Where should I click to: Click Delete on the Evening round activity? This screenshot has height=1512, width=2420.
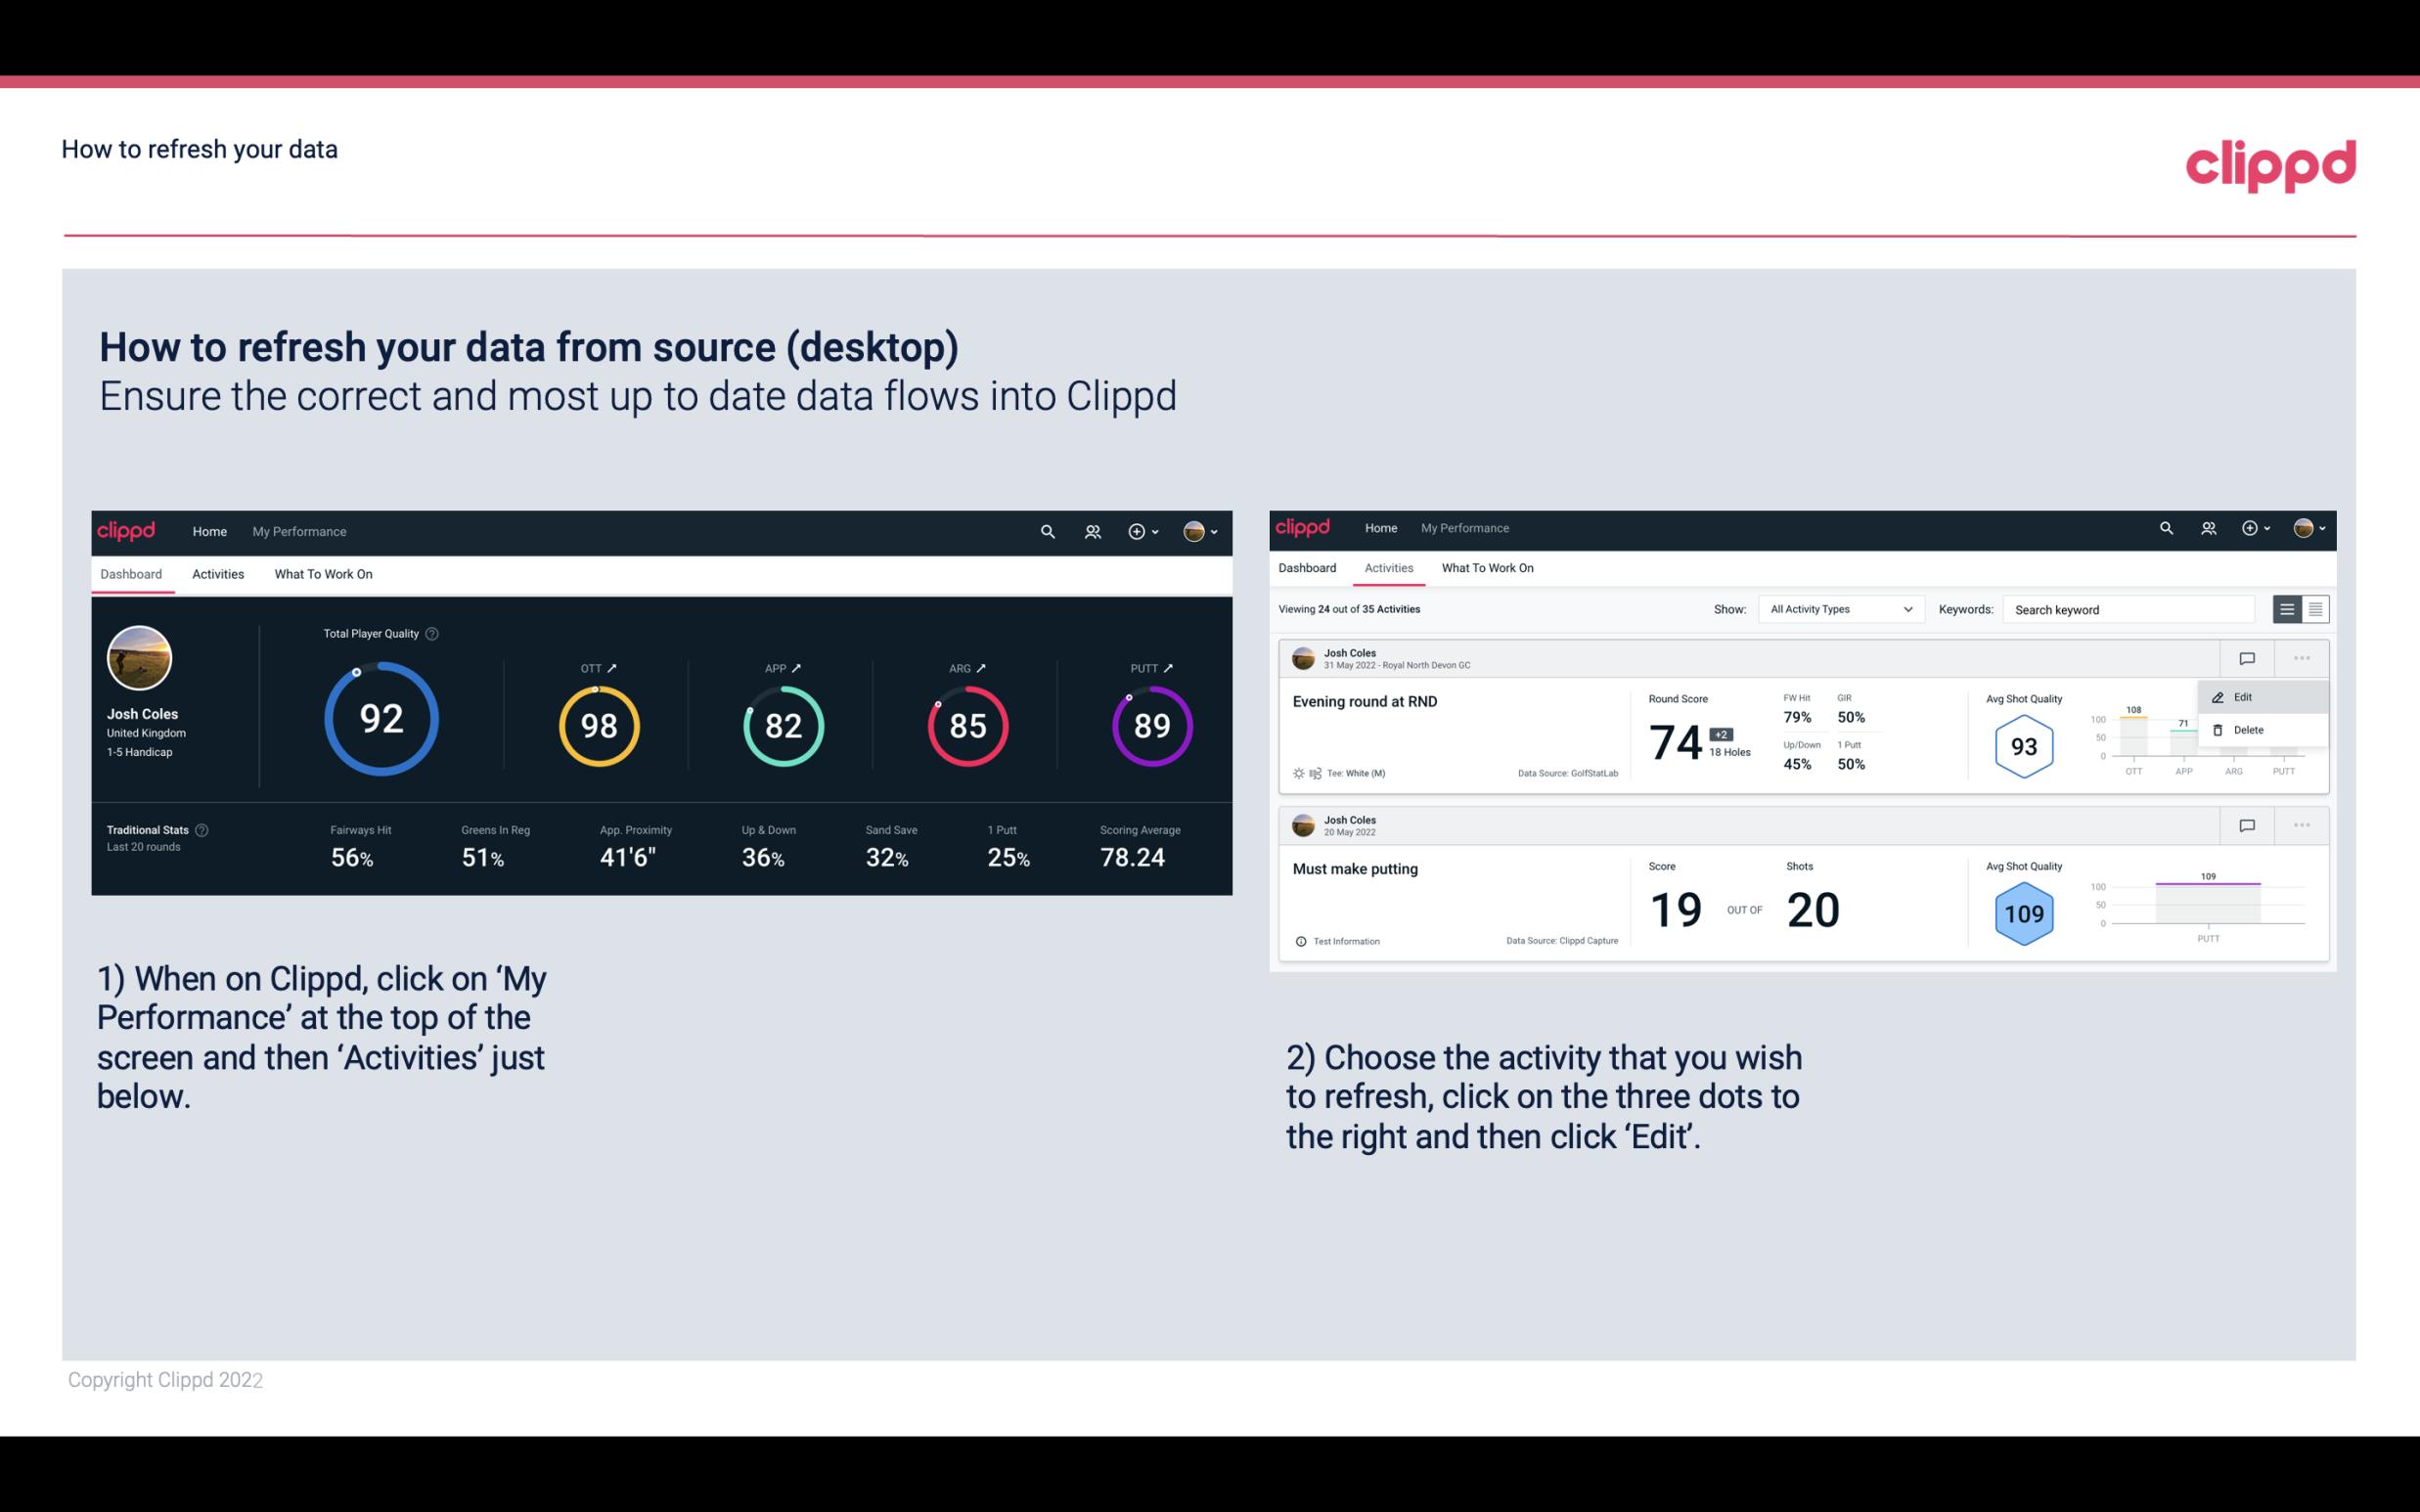tap(2246, 730)
